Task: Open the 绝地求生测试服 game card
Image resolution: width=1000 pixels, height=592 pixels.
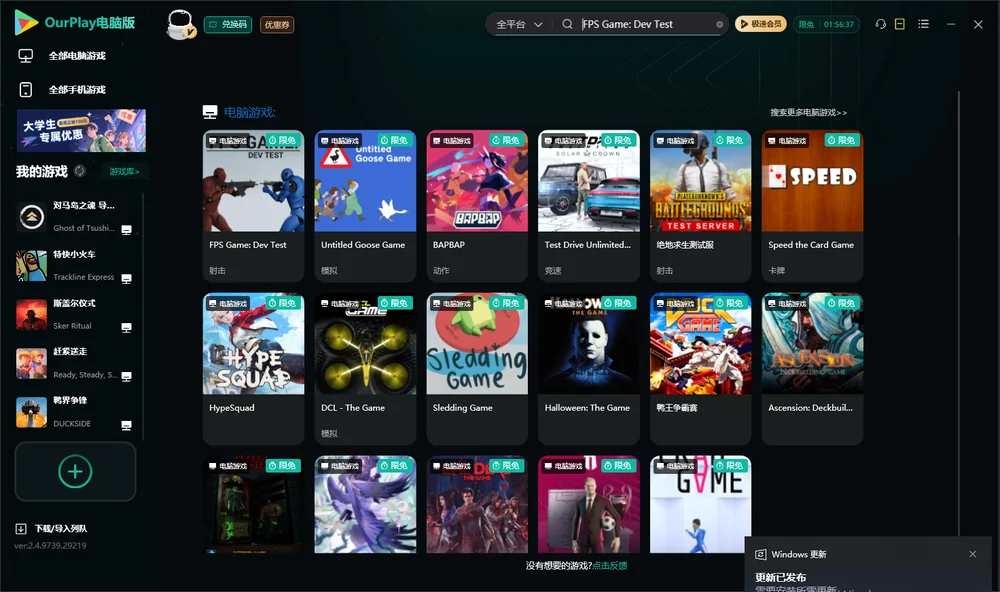Action: coord(700,205)
